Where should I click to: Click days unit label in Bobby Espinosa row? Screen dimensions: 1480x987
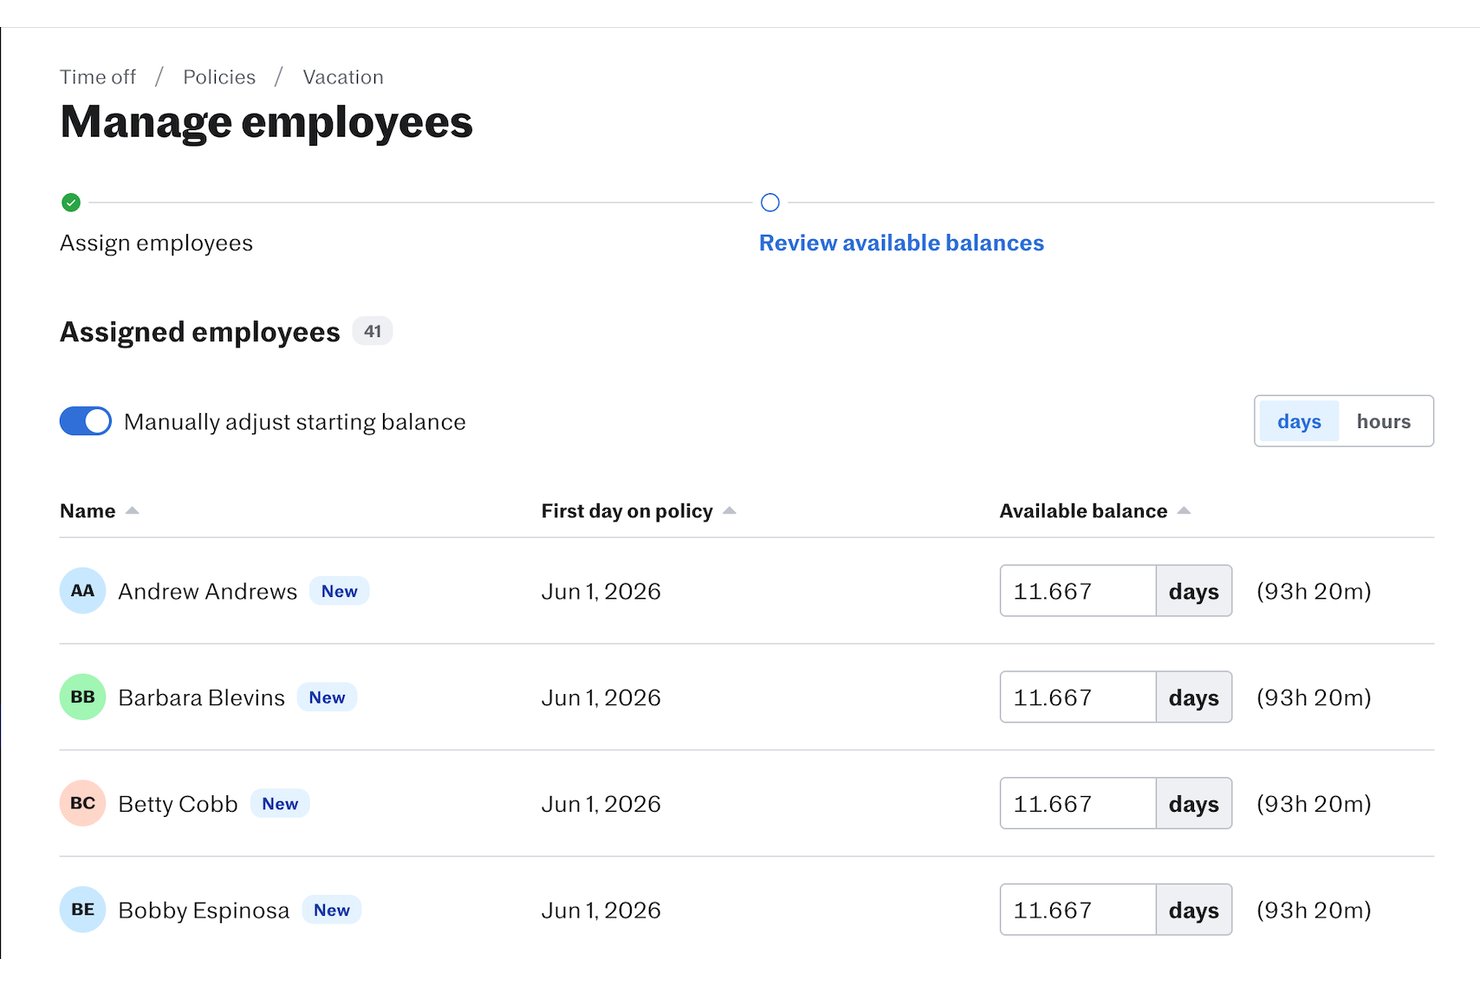1194,910
